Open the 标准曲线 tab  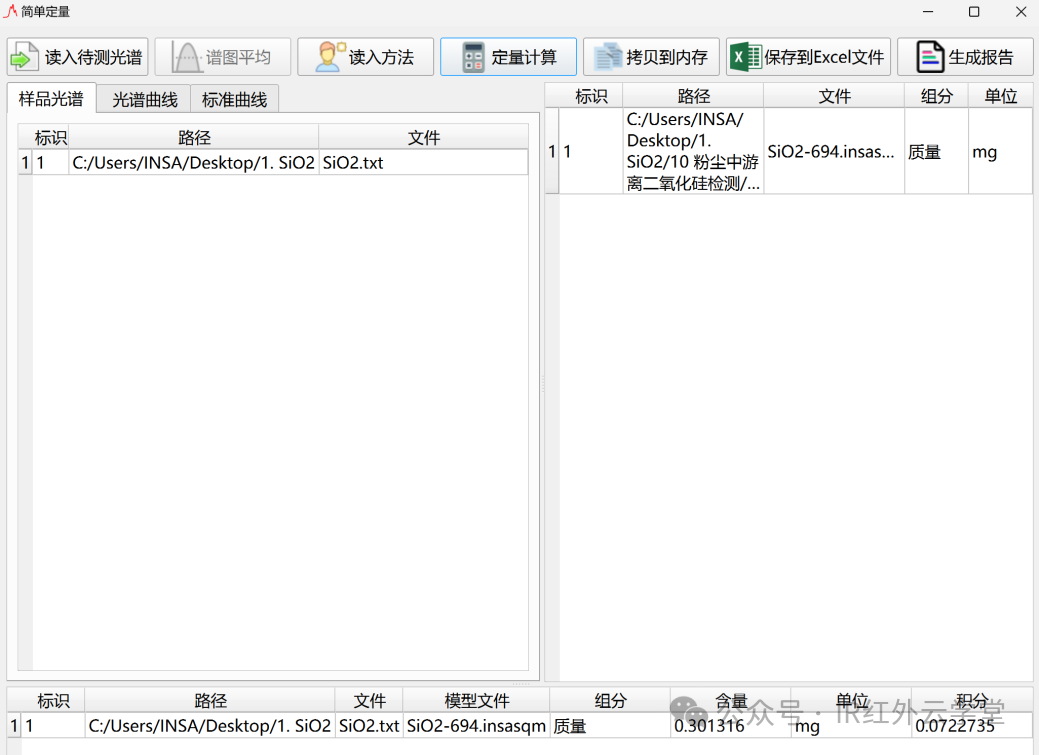pyautogui.click(x=234, y=99)
